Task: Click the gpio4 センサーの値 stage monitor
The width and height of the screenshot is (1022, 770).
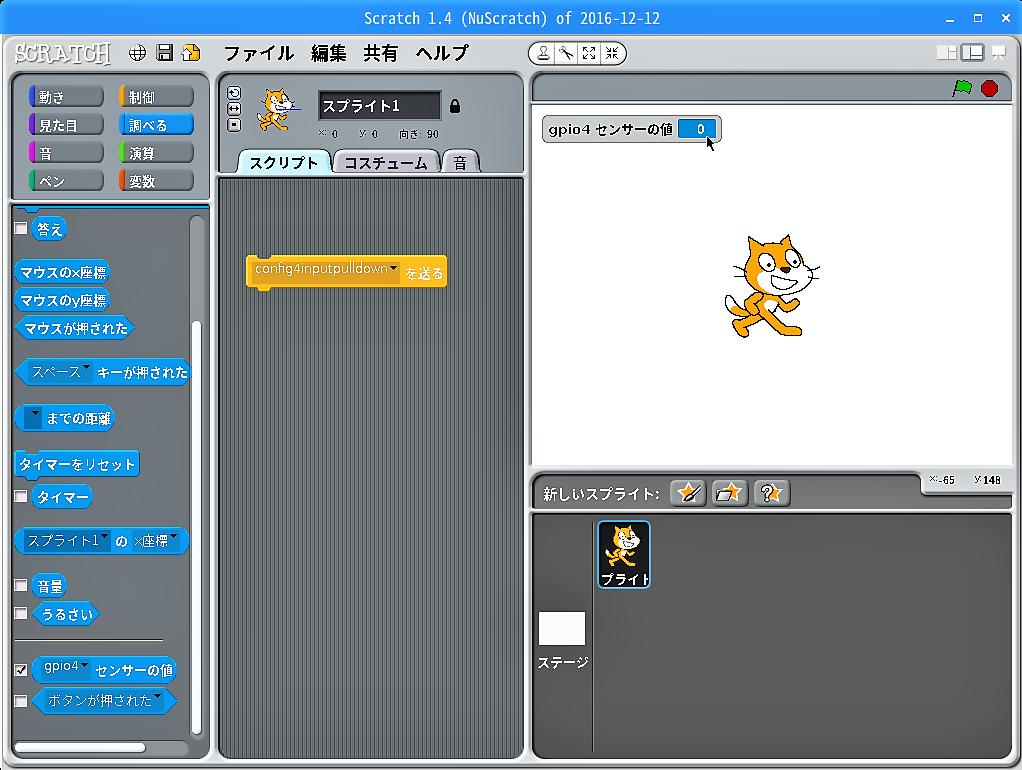Action: [x=632, y=129]
